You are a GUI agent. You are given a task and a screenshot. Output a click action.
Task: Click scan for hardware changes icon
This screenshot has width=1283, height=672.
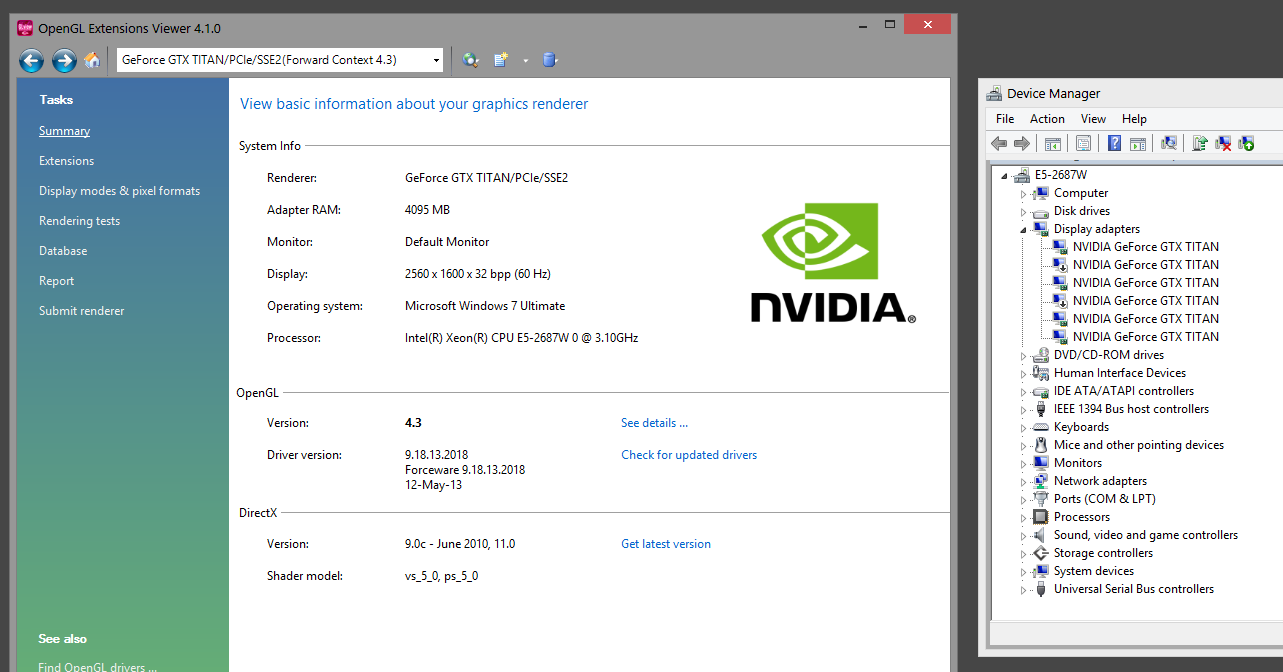(x=1168, y=144)
